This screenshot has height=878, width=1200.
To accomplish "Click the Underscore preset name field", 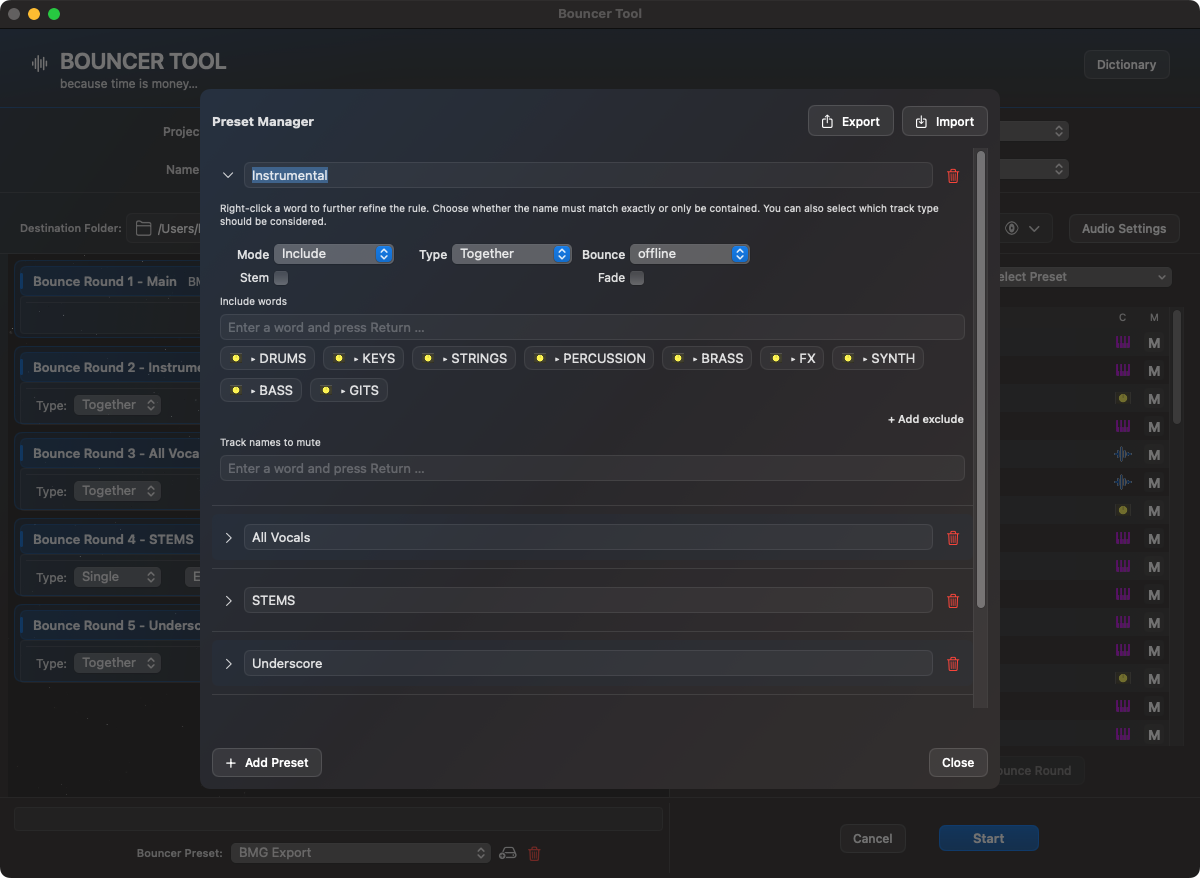I will tap(588, 664).
